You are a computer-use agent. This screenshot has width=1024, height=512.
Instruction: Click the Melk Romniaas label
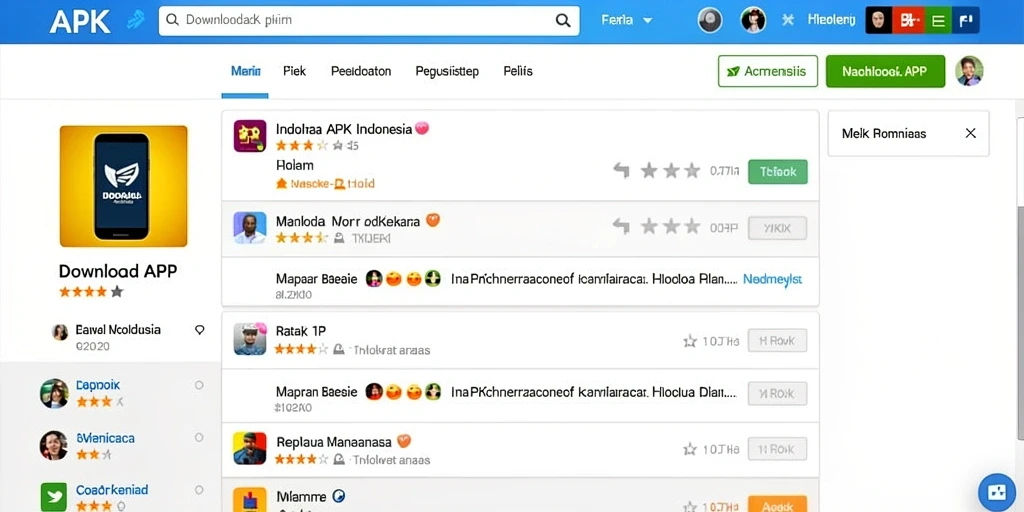click(x=884, y=133)
